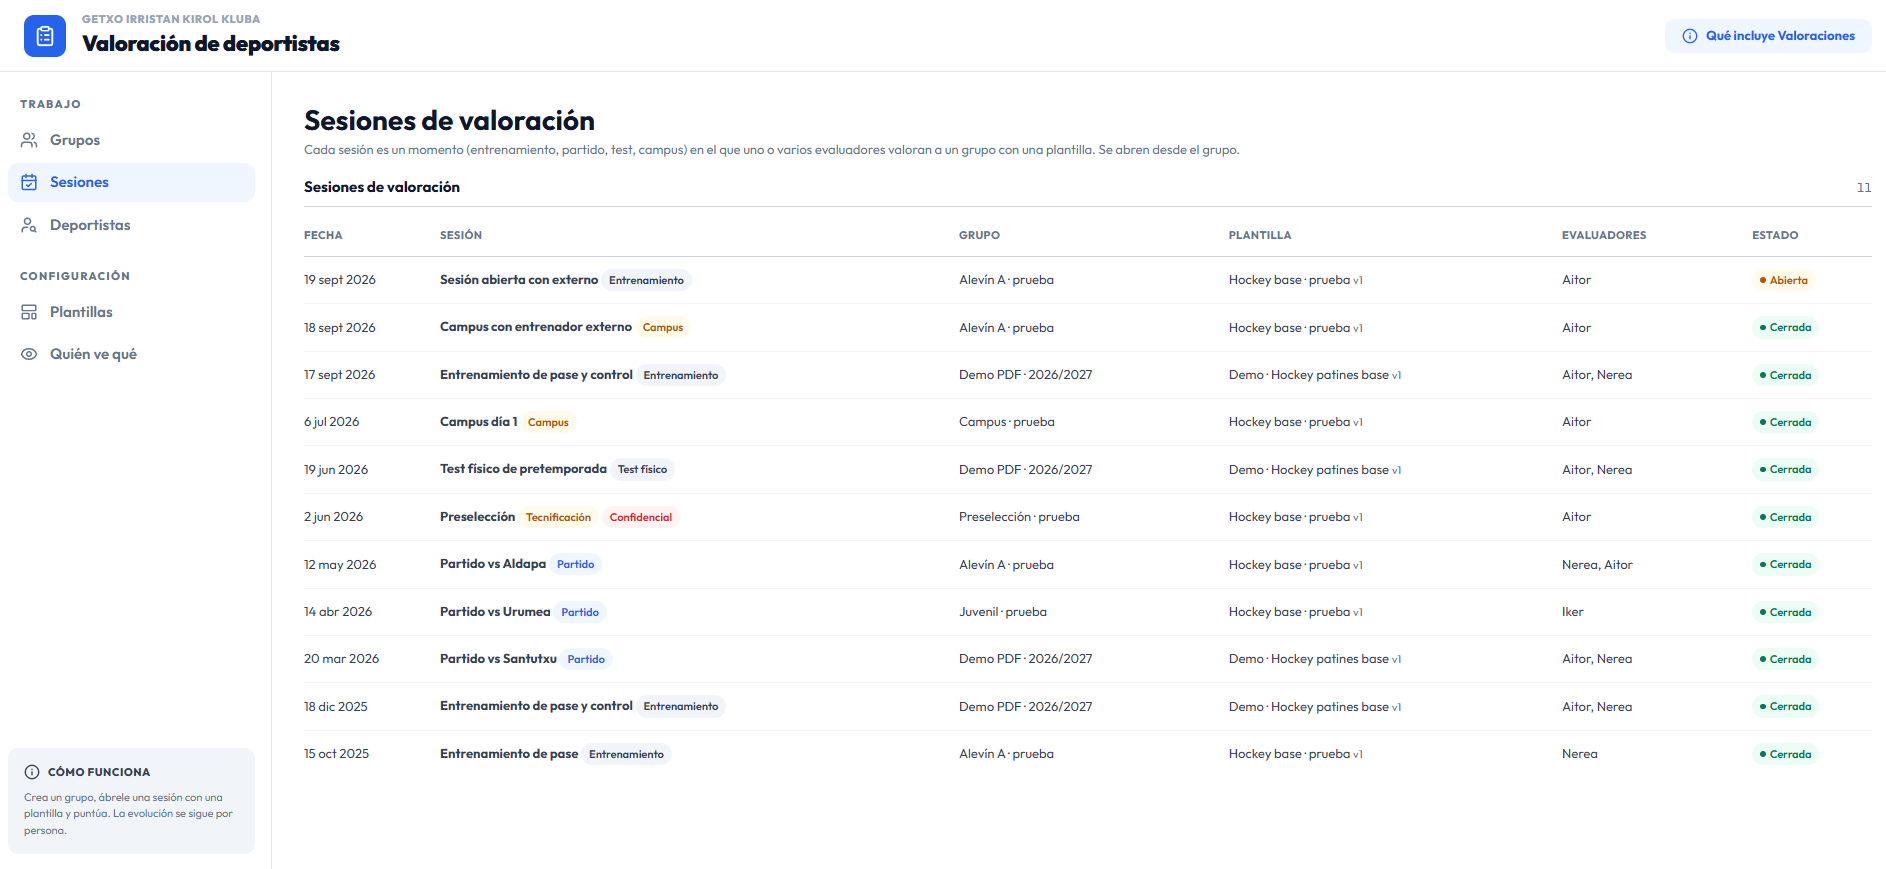The width and height of the screenshot is (1886, 869).
Task: Click the Plantillas layout icon
Action: (29, 312)
